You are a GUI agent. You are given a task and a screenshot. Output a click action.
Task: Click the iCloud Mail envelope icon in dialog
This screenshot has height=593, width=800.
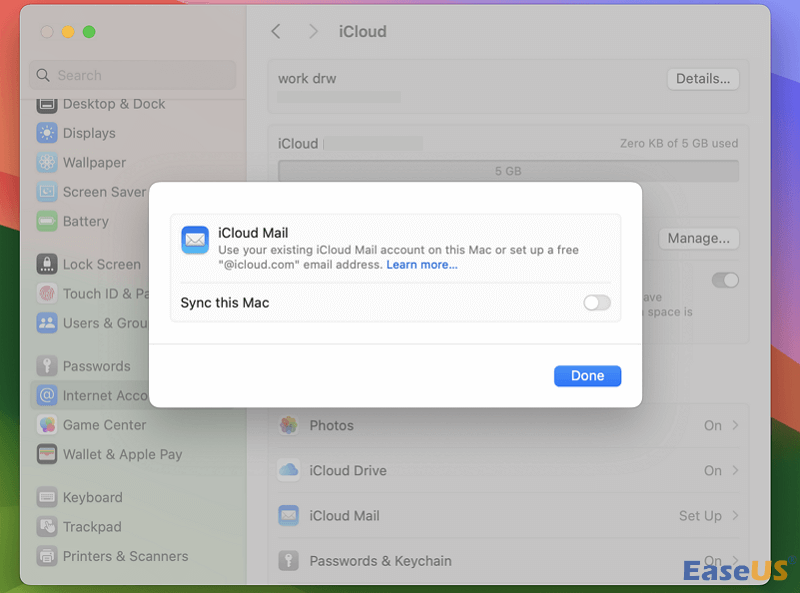(195, 240)
